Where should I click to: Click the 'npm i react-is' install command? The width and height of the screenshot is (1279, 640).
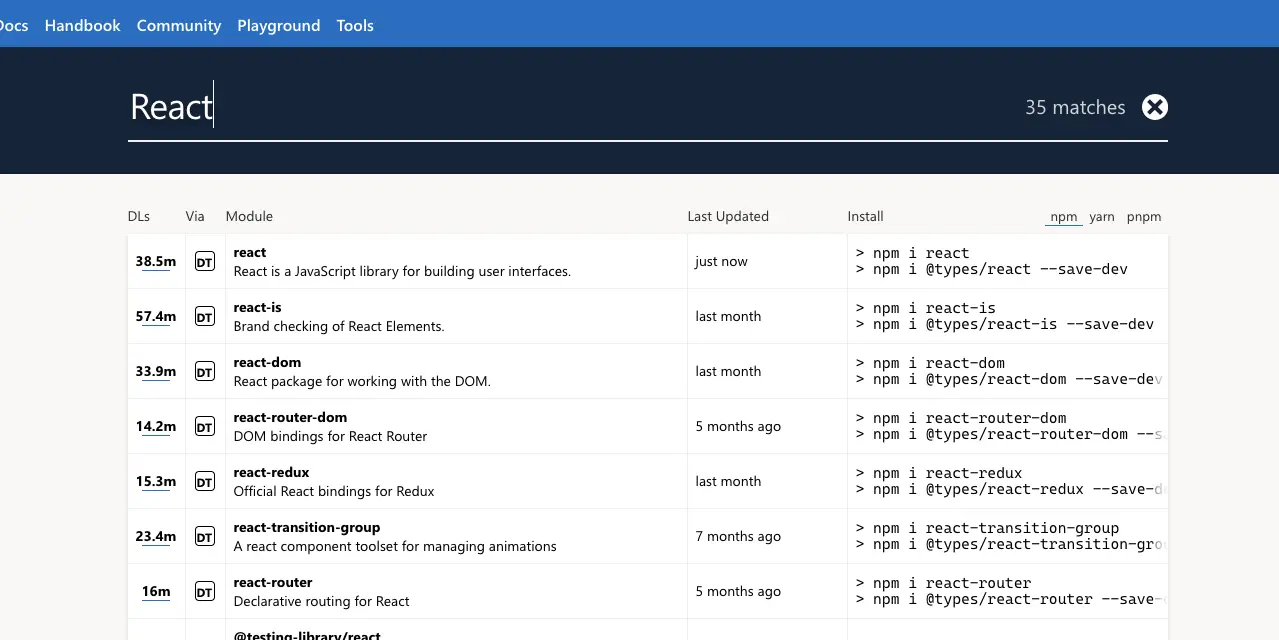pyautogui.click(x=926, y=309)
